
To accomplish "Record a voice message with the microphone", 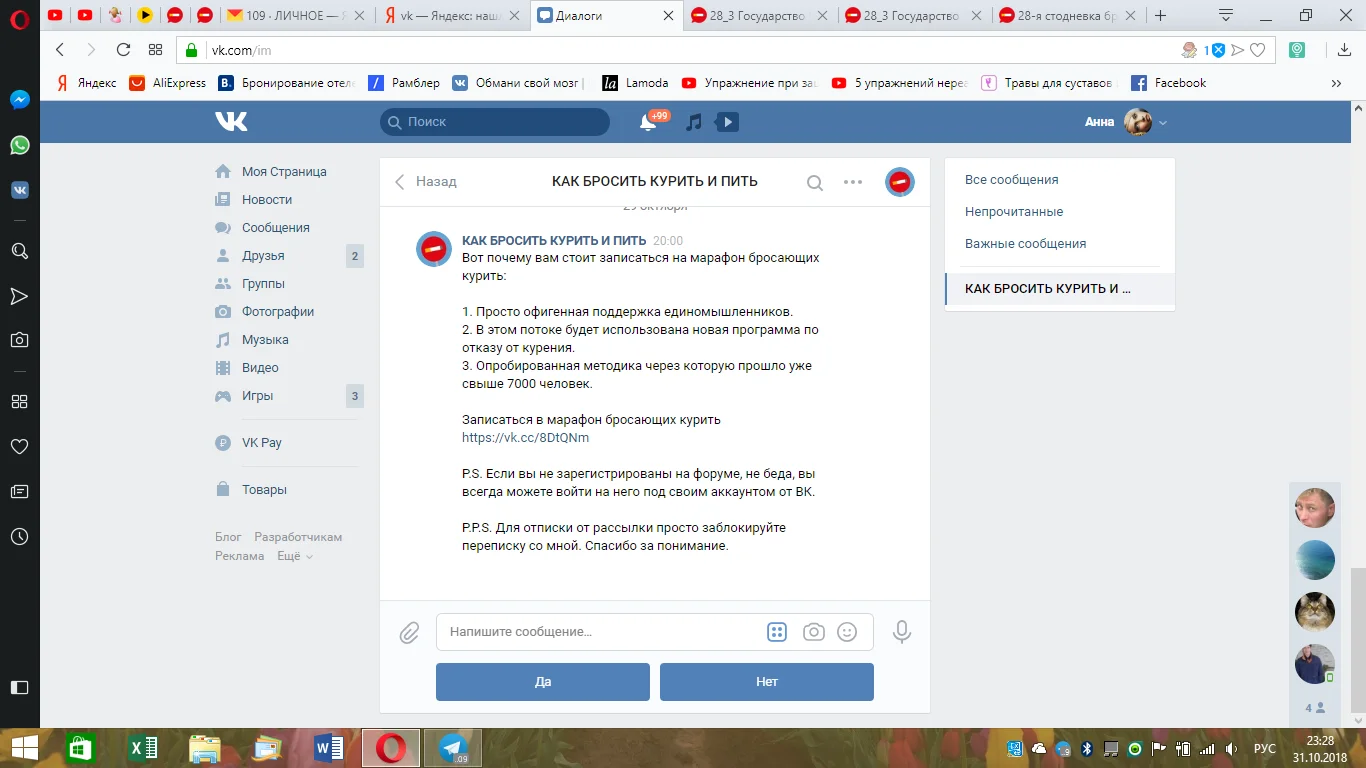I will pos(902,632).
